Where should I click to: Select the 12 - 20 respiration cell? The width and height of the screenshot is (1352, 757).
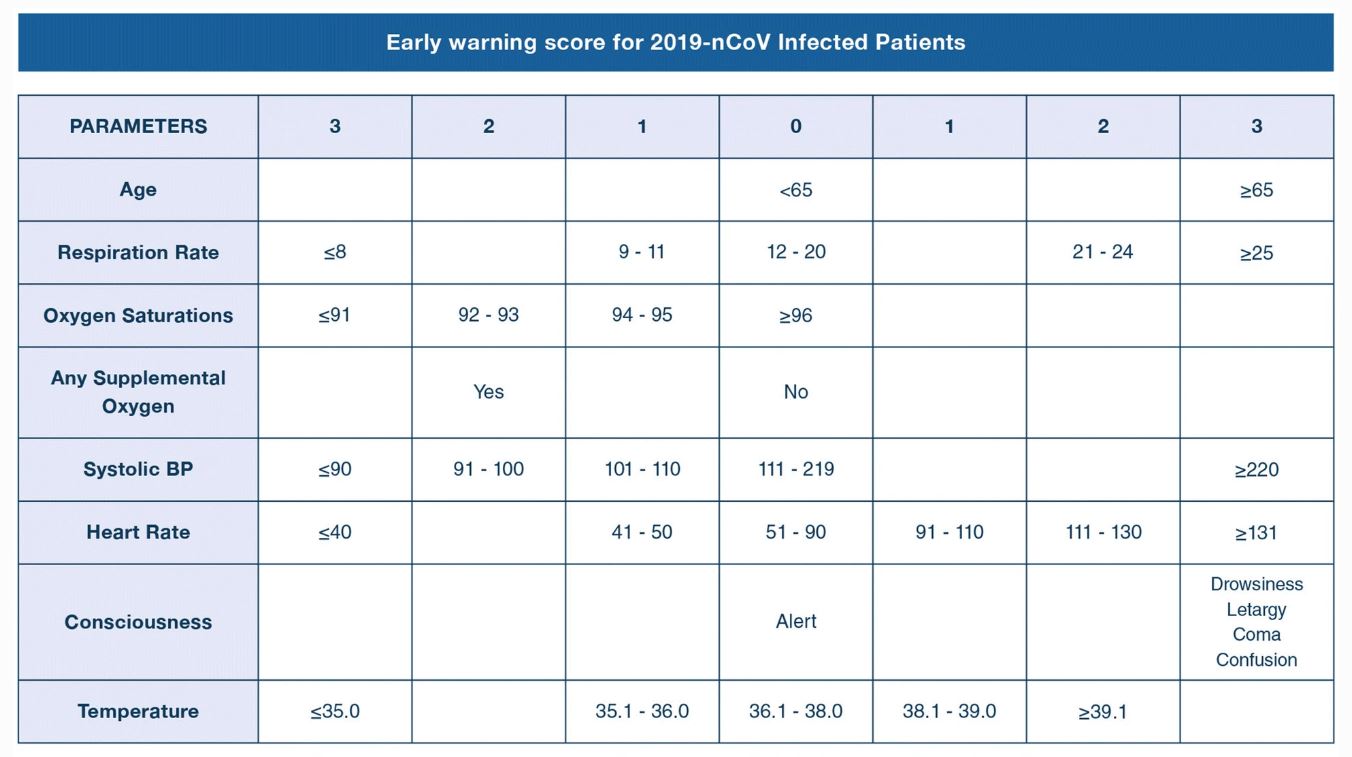tap(796, 252)
